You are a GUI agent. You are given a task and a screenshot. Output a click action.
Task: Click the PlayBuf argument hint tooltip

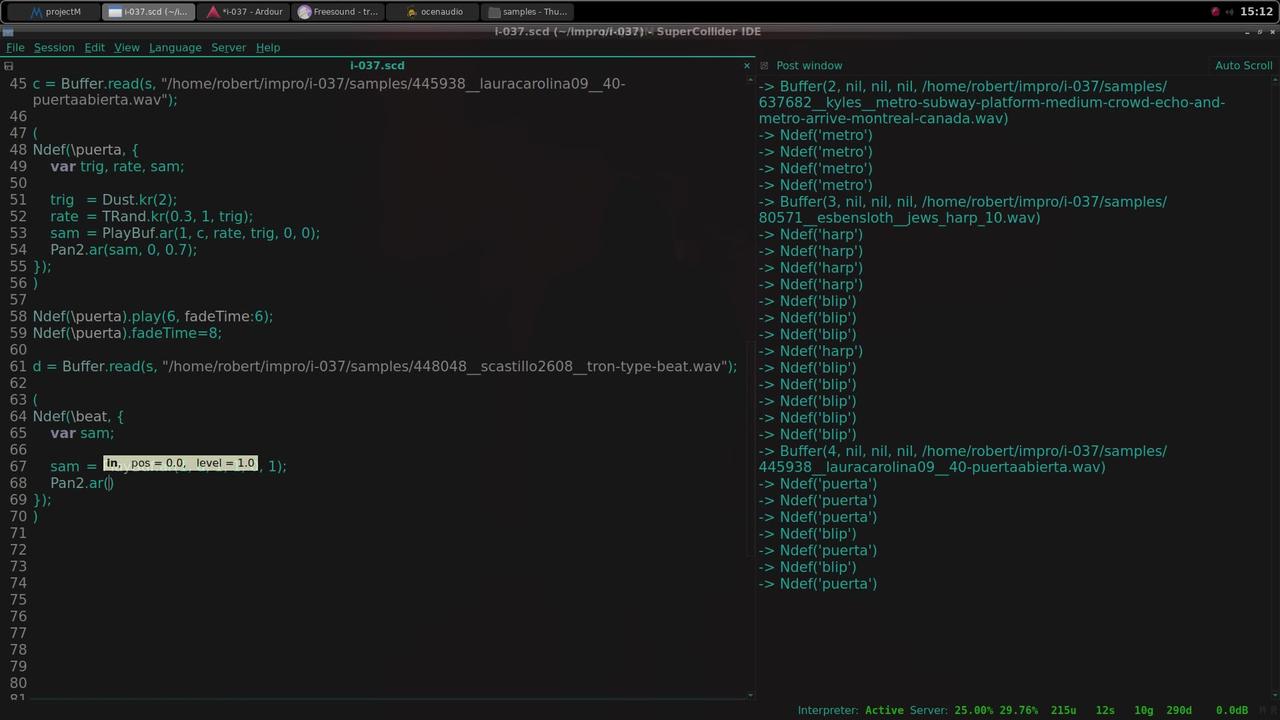pyautogui.click(x=180, y=463)
